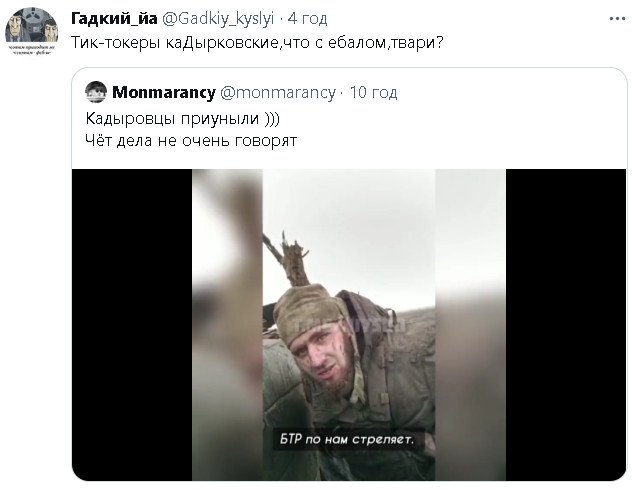Viewport: 632px width, 490px height.
Task: Open Гадкий_йа profile avatar
Action: [x=31, y=31]
